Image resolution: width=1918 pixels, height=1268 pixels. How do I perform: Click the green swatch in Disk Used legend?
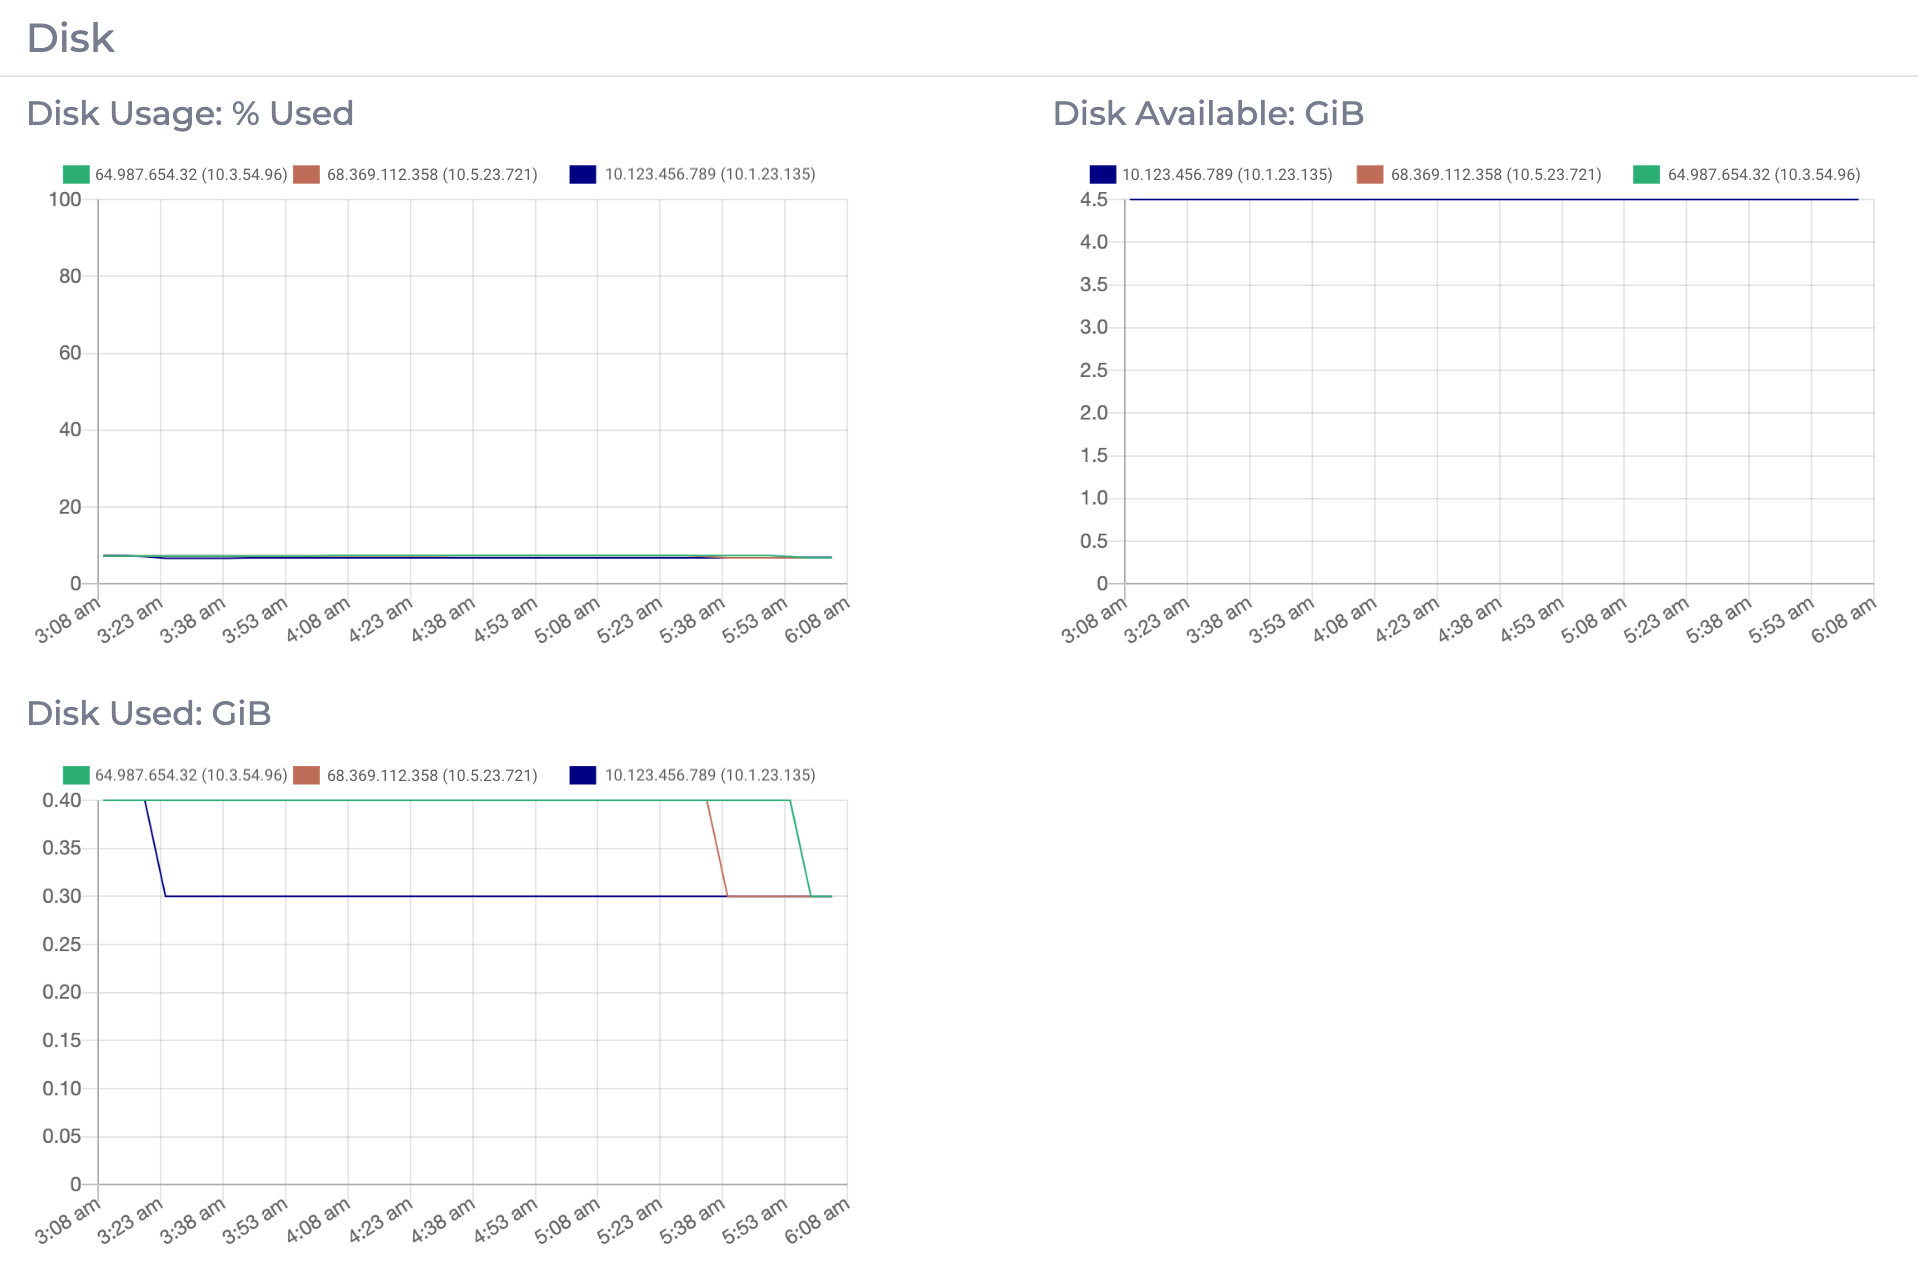(74, 773)
